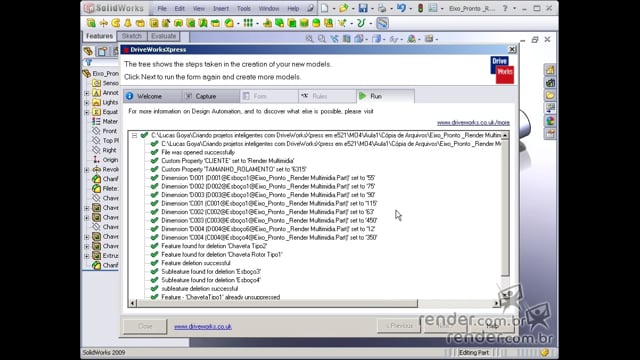This screenshot has width=640, height=360.
Task: Click the Help button in DriveWorksXpress dialog
Action: (x=493, y=326)
